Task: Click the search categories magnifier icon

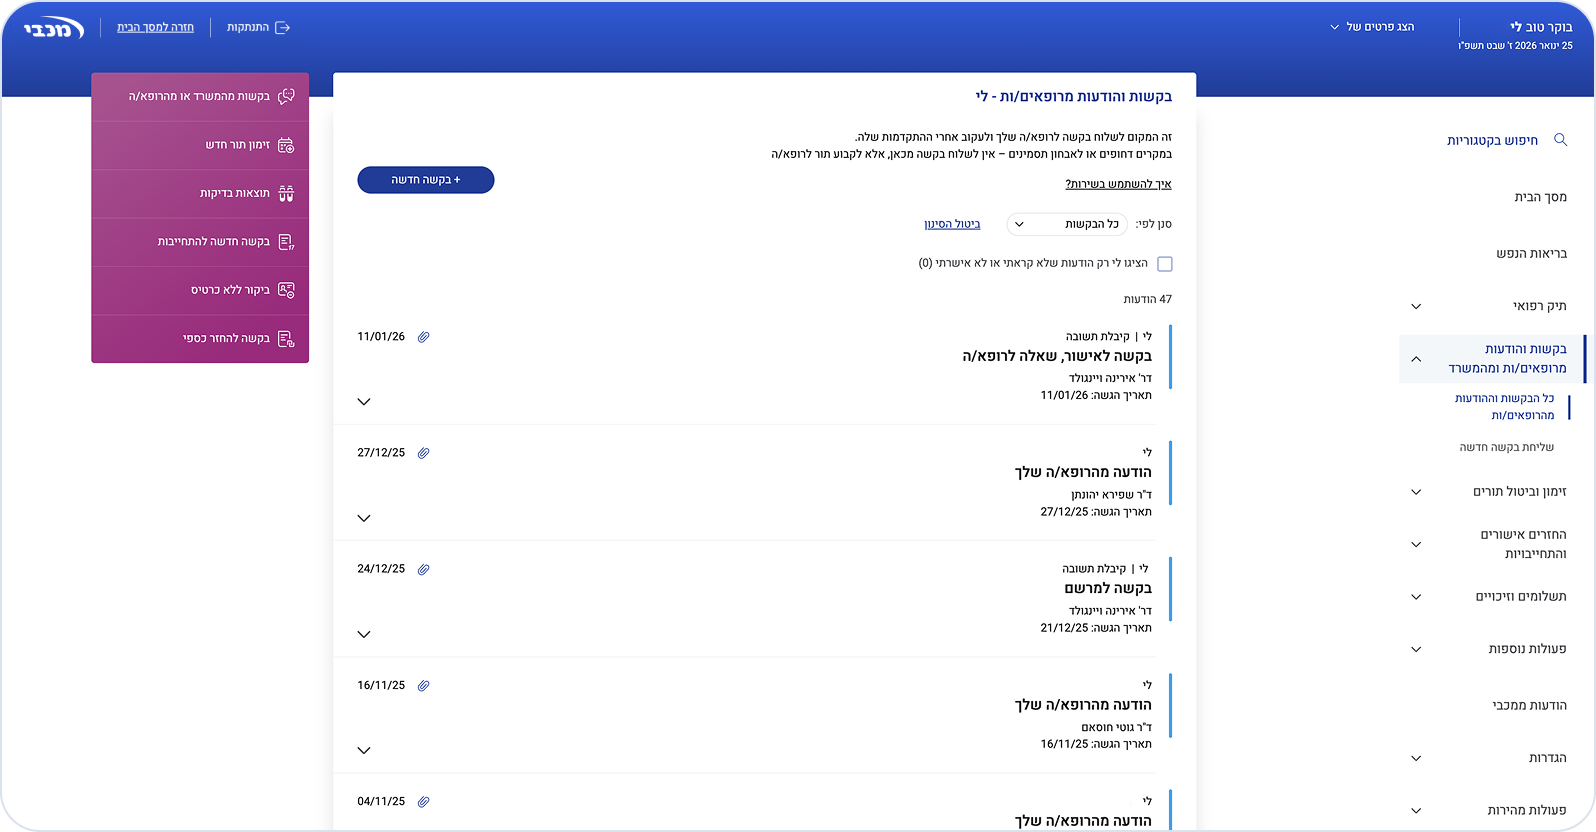Action: (1560, 140)
